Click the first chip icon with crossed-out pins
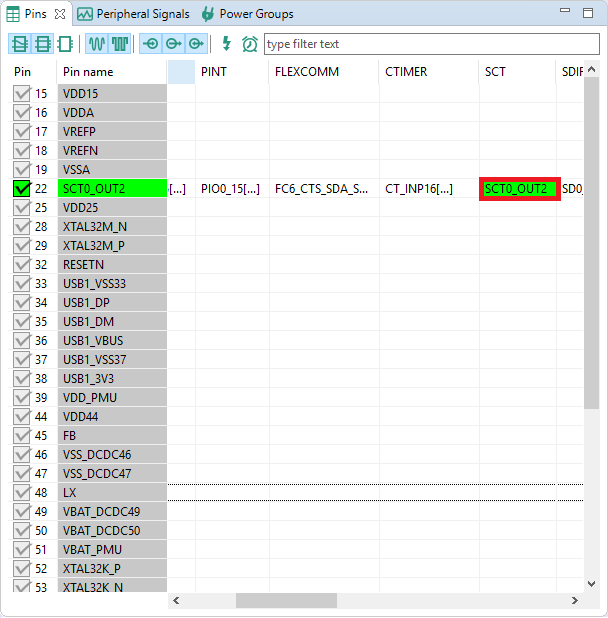Viewport: 608px width, 618px height. [20, 44]
